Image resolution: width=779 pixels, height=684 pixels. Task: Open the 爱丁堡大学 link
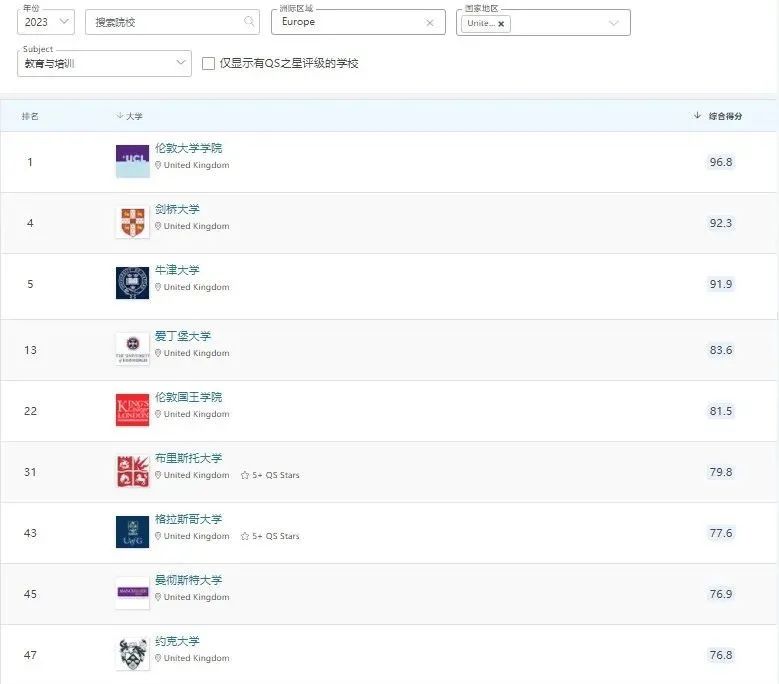tap(183, 336)
